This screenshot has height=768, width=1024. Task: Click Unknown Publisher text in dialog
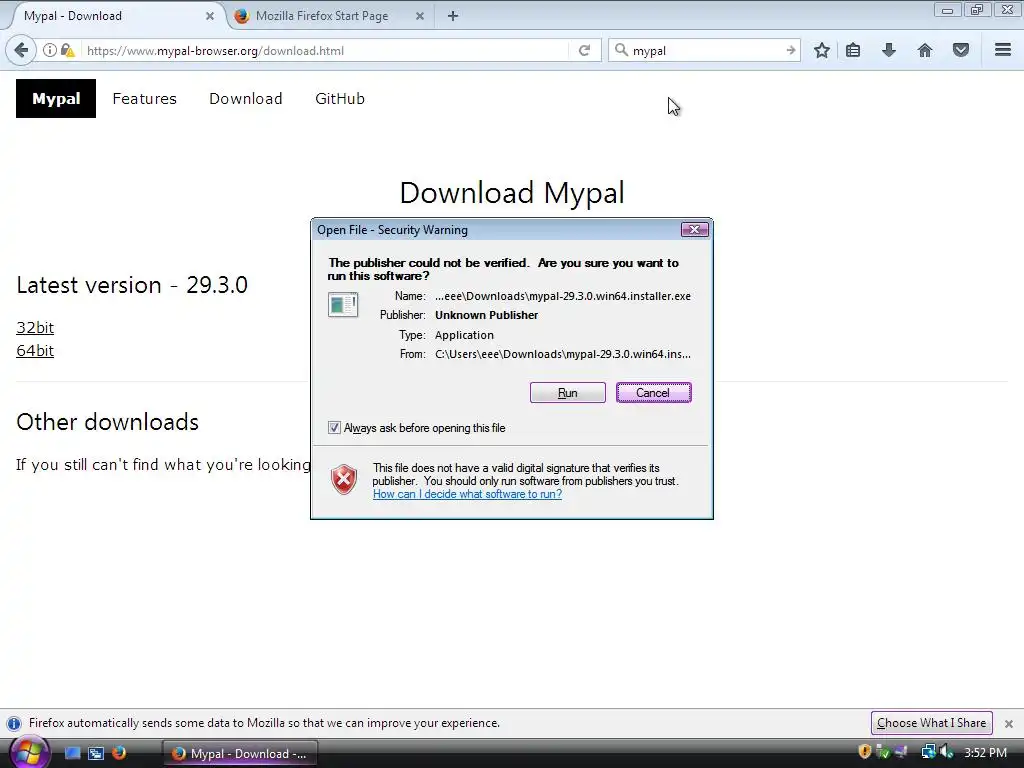487,315
